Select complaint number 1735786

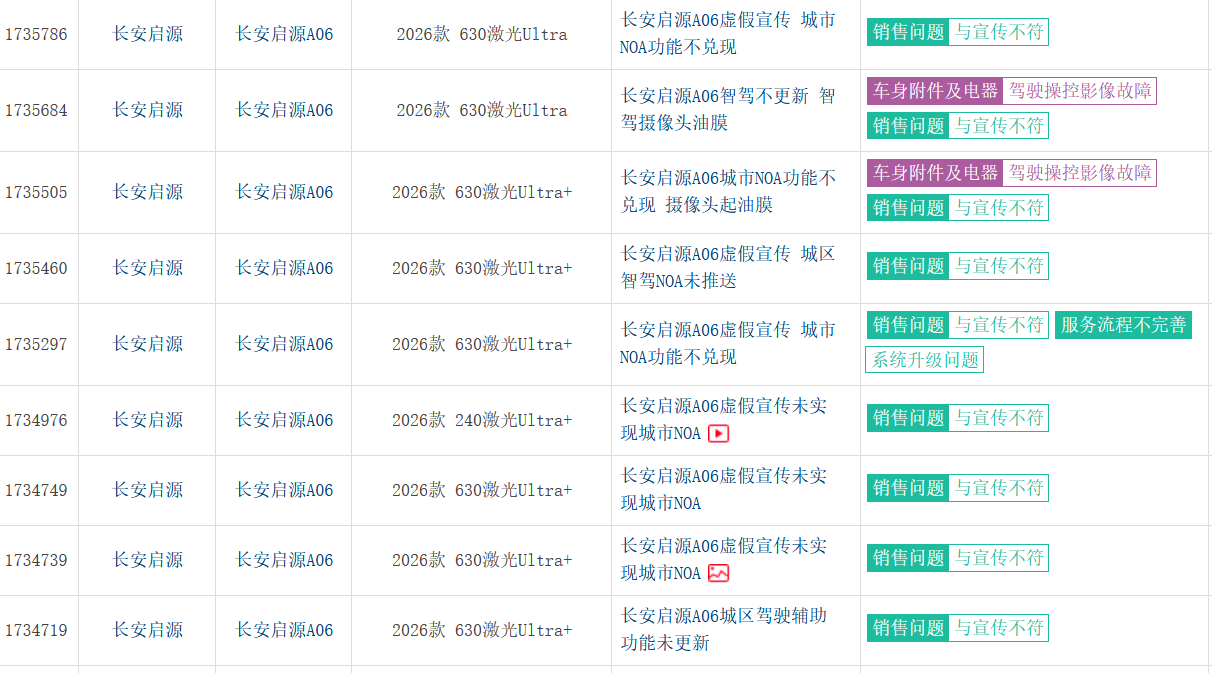(x=36, y=34)
